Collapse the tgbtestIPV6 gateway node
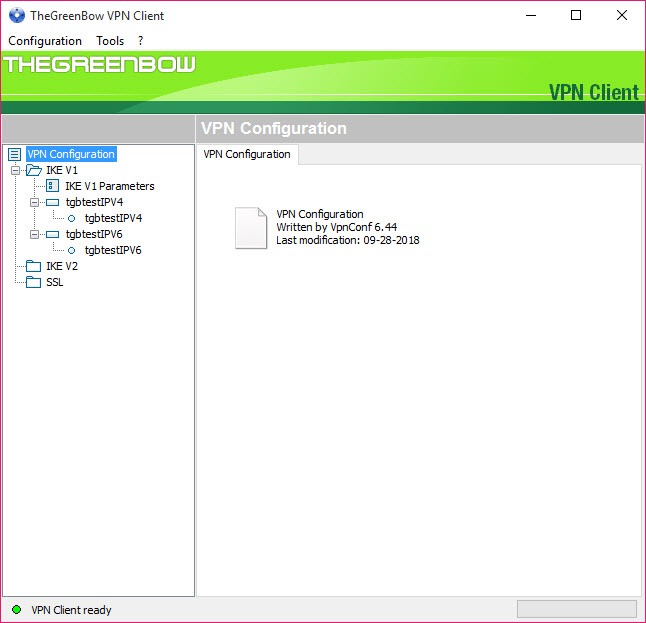 34,234
